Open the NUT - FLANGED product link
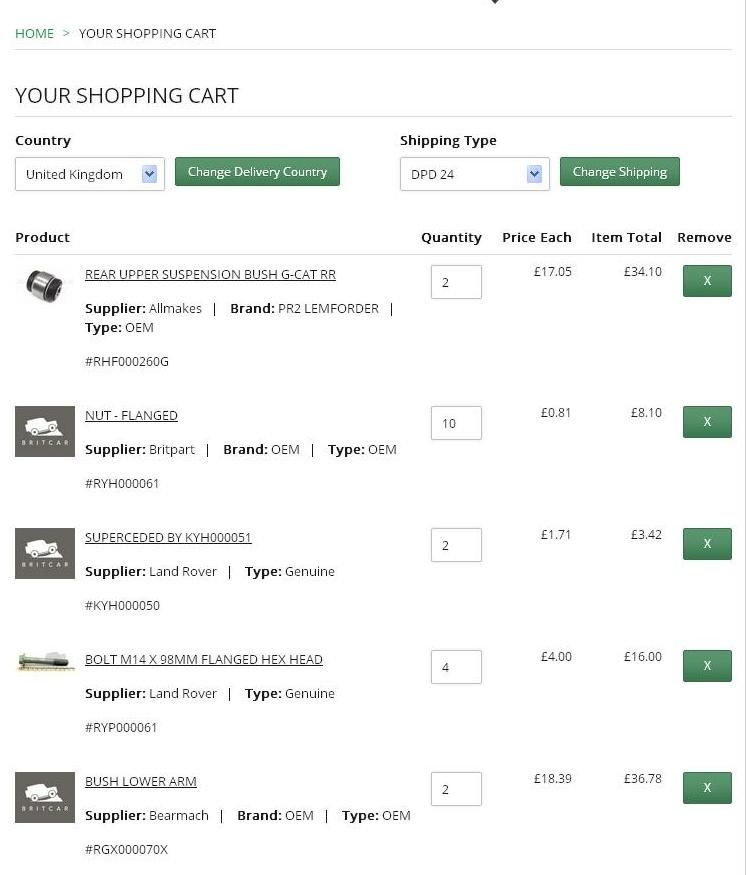746x875 pixels. pos(131,416)
